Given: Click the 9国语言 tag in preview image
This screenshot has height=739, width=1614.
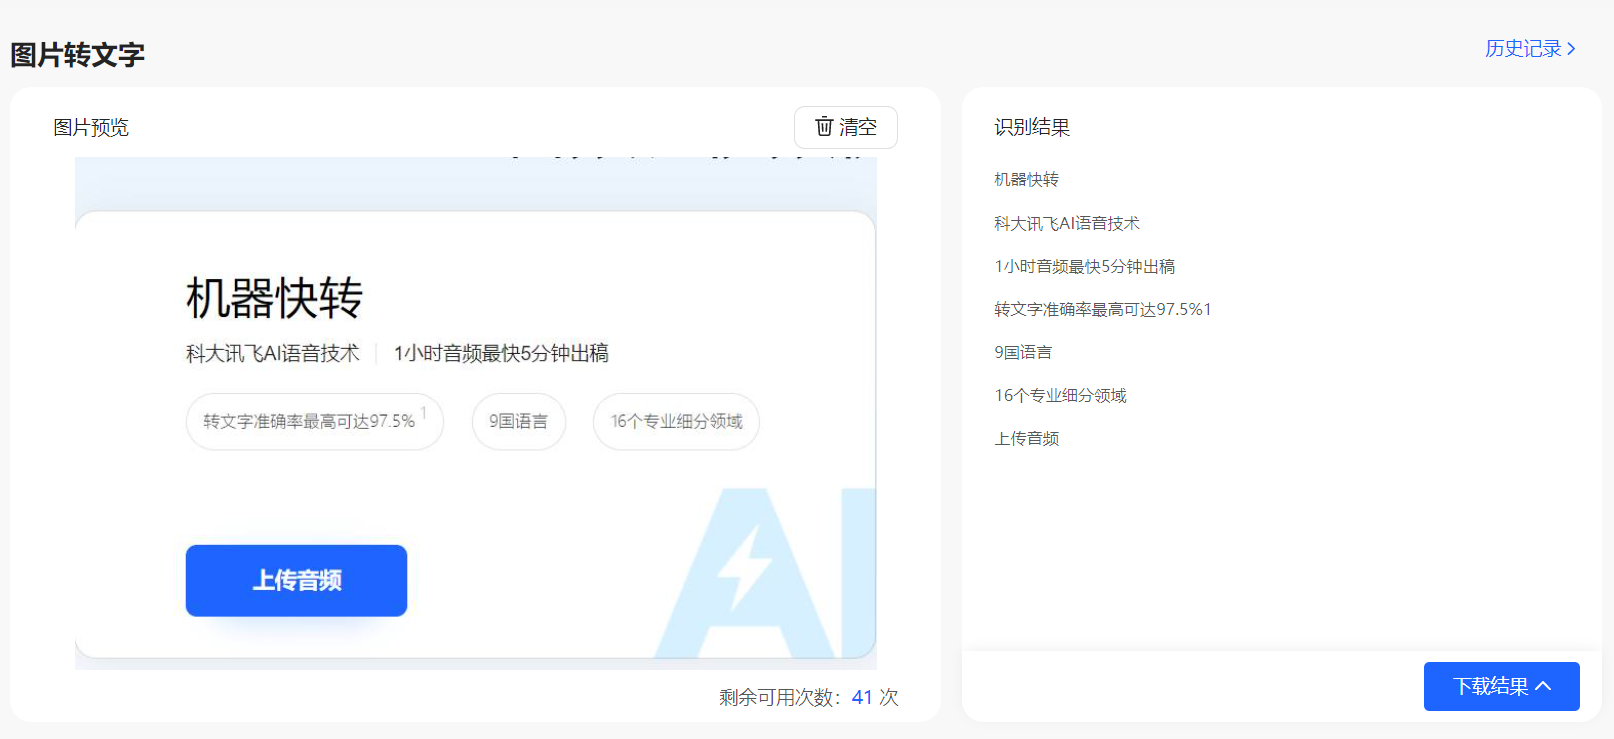Looking at the screenshot, I should [x=518, y=421].
